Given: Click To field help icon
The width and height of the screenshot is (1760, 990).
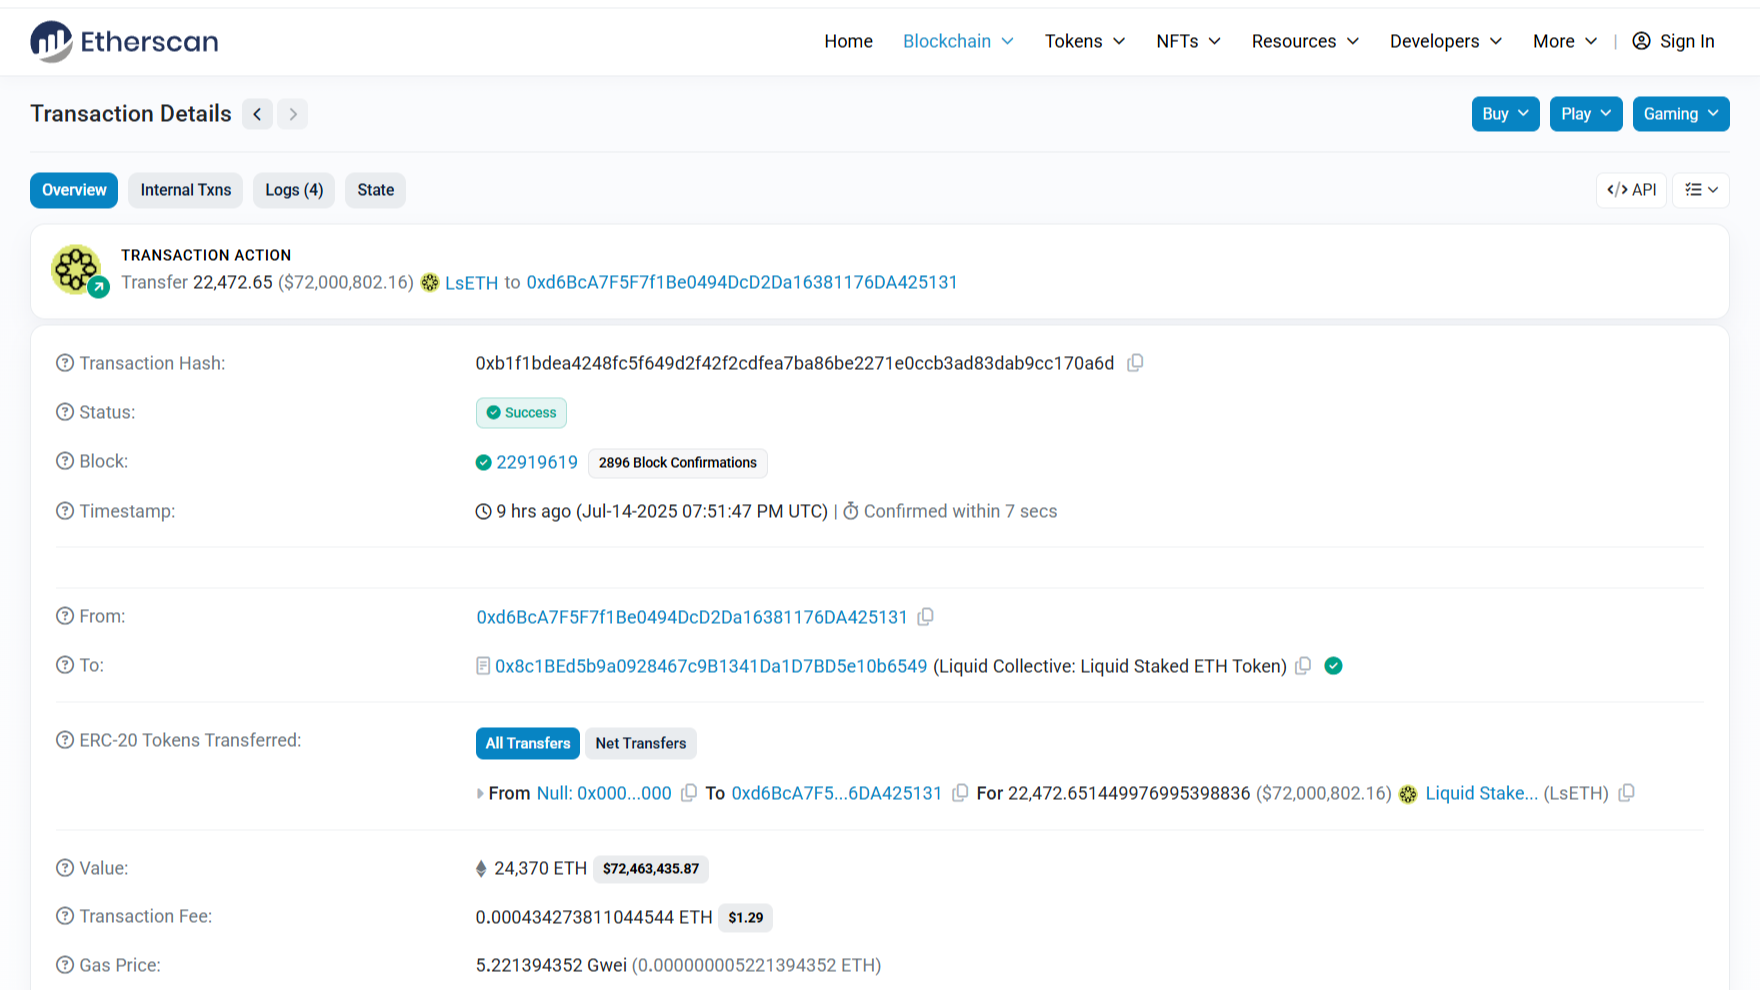Looking at the screenshot, I should click(65, 665).
